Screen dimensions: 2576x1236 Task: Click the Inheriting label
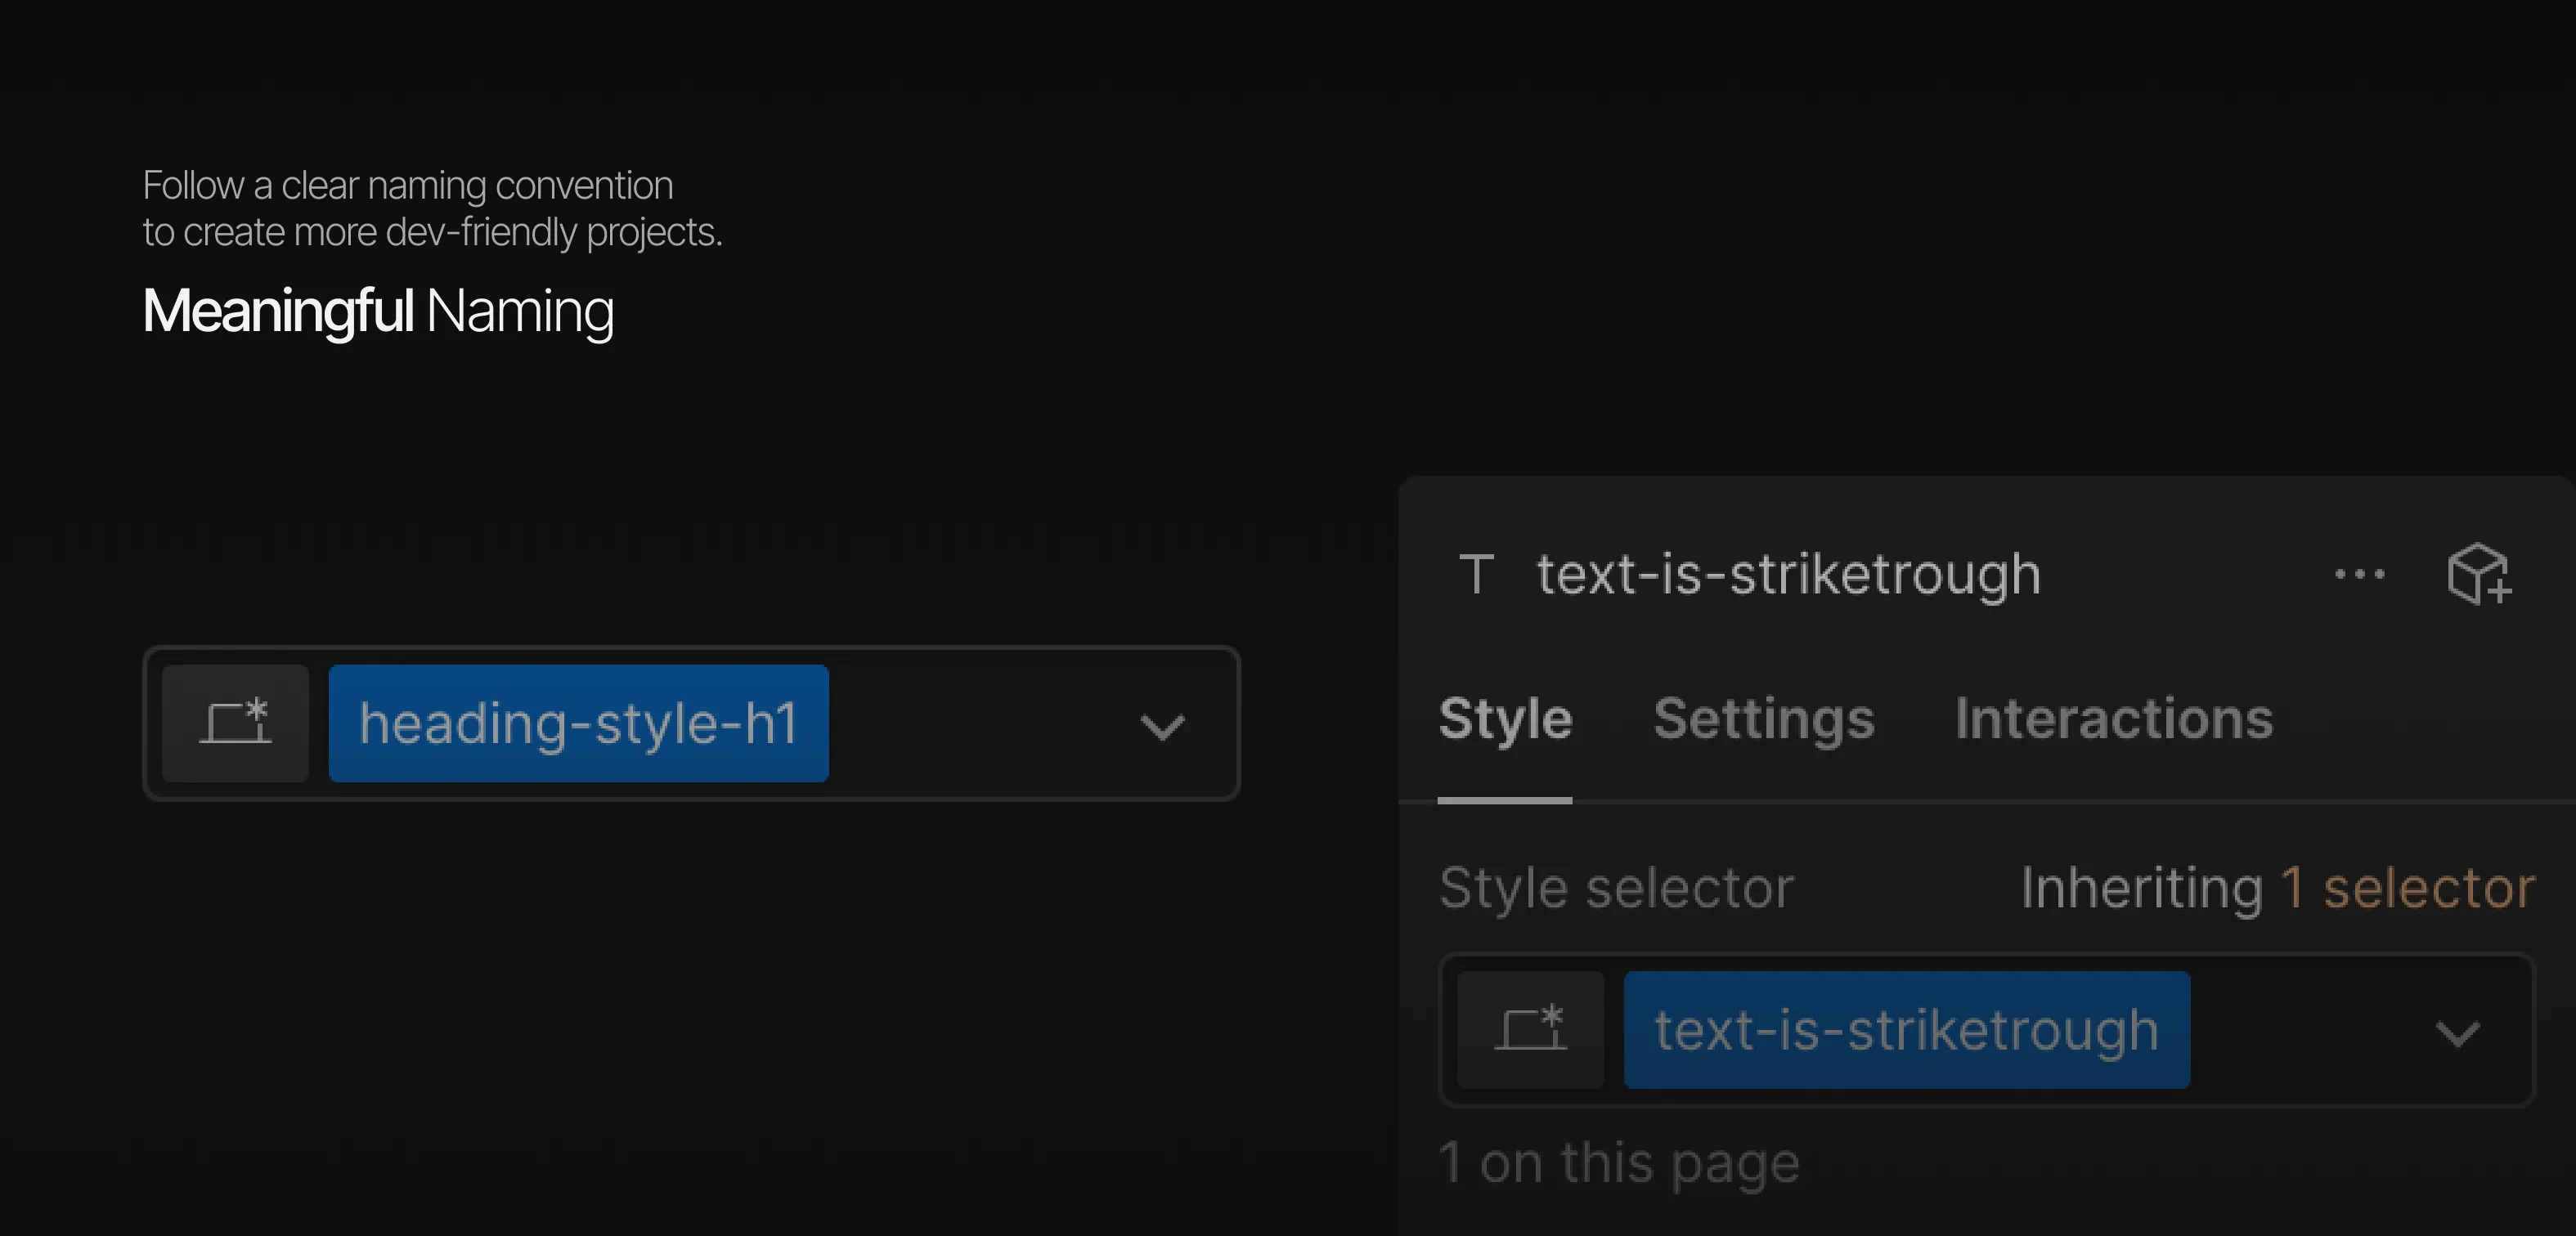(2141, 888)
